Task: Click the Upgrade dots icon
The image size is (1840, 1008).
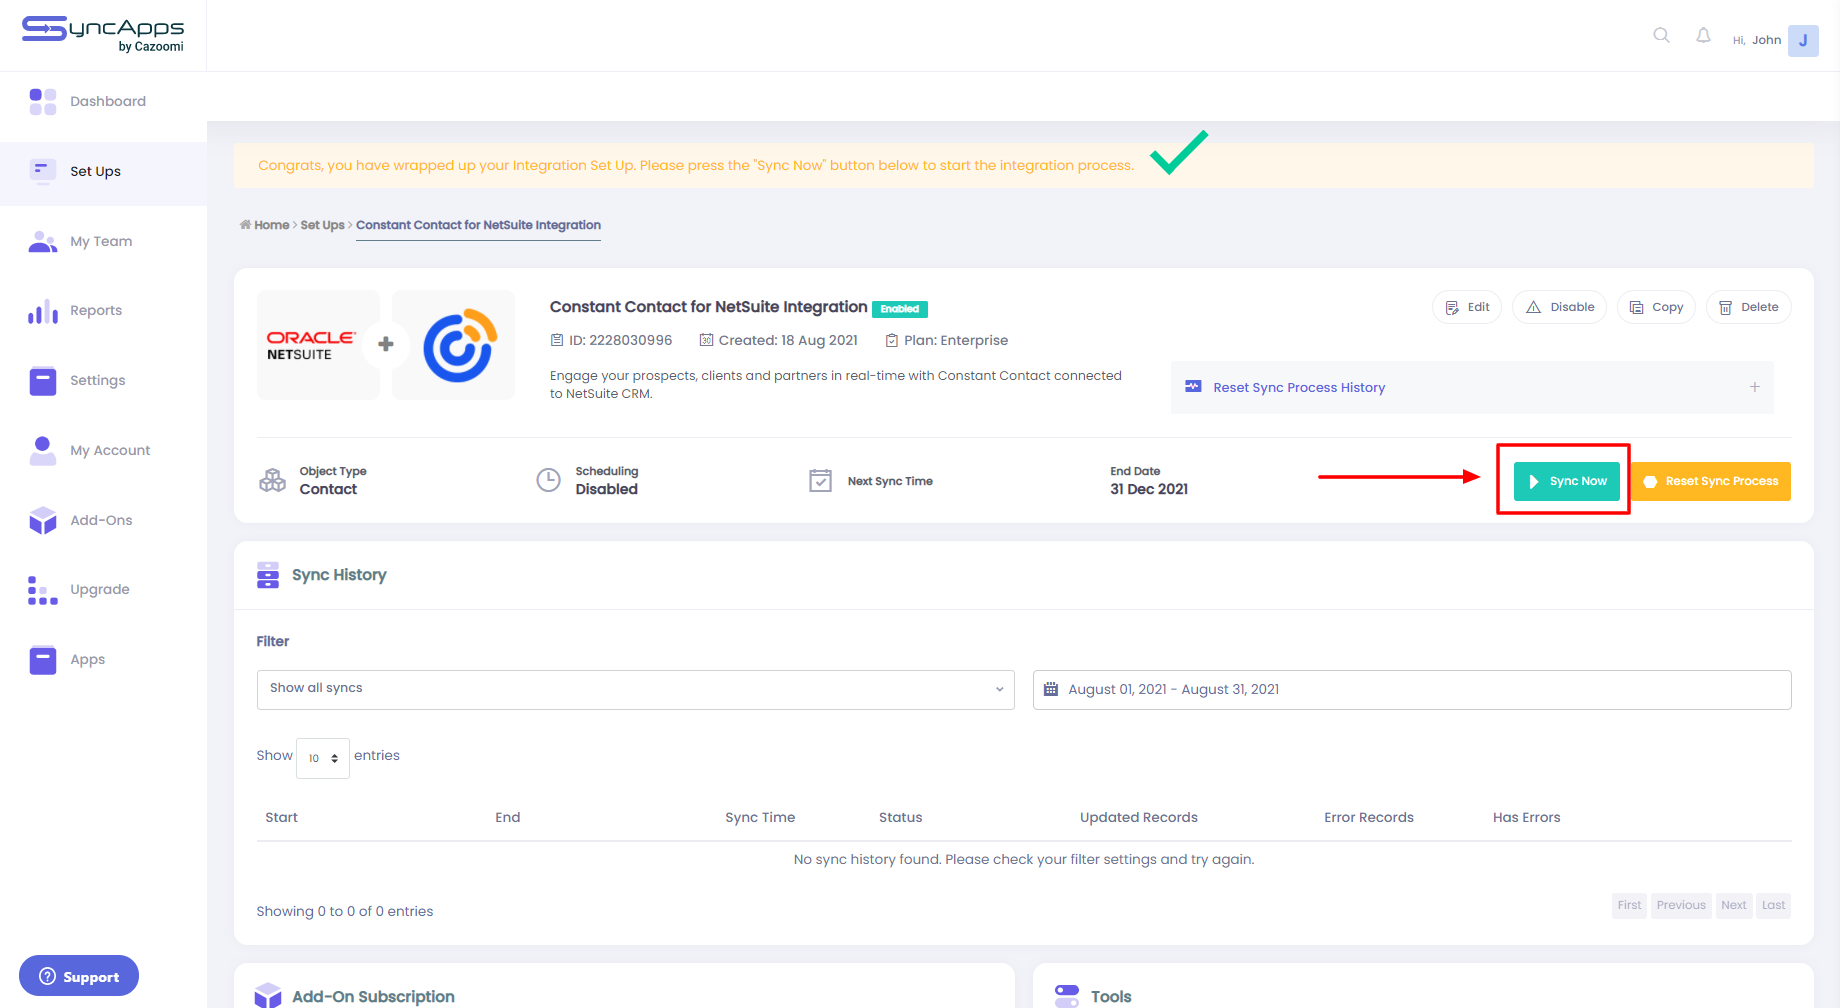Action: point(43,591)
